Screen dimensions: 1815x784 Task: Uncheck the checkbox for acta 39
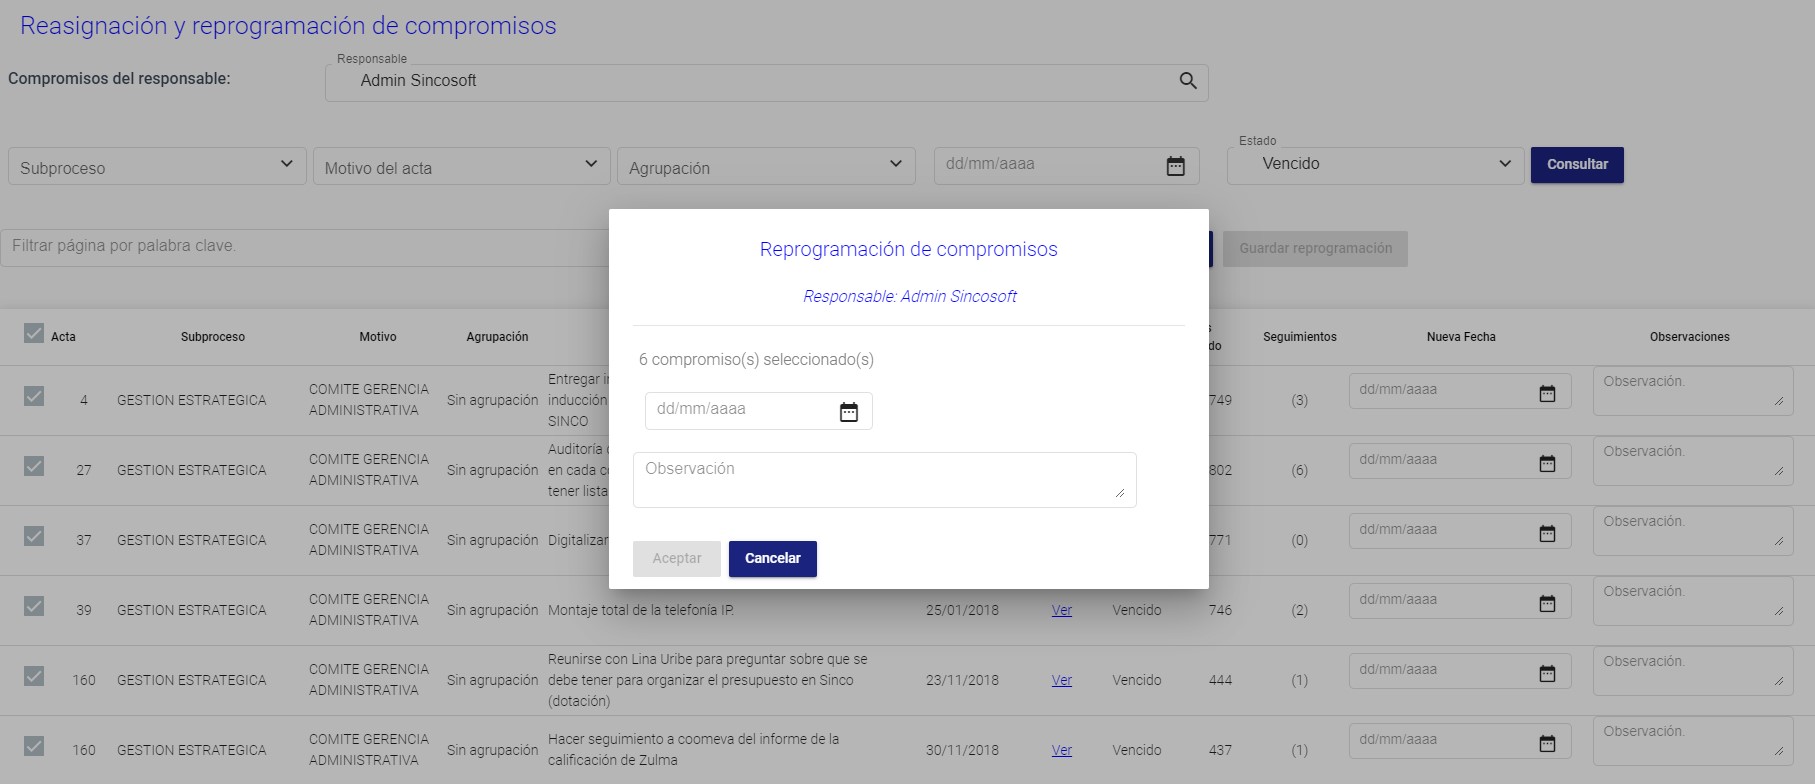(34, 606)
